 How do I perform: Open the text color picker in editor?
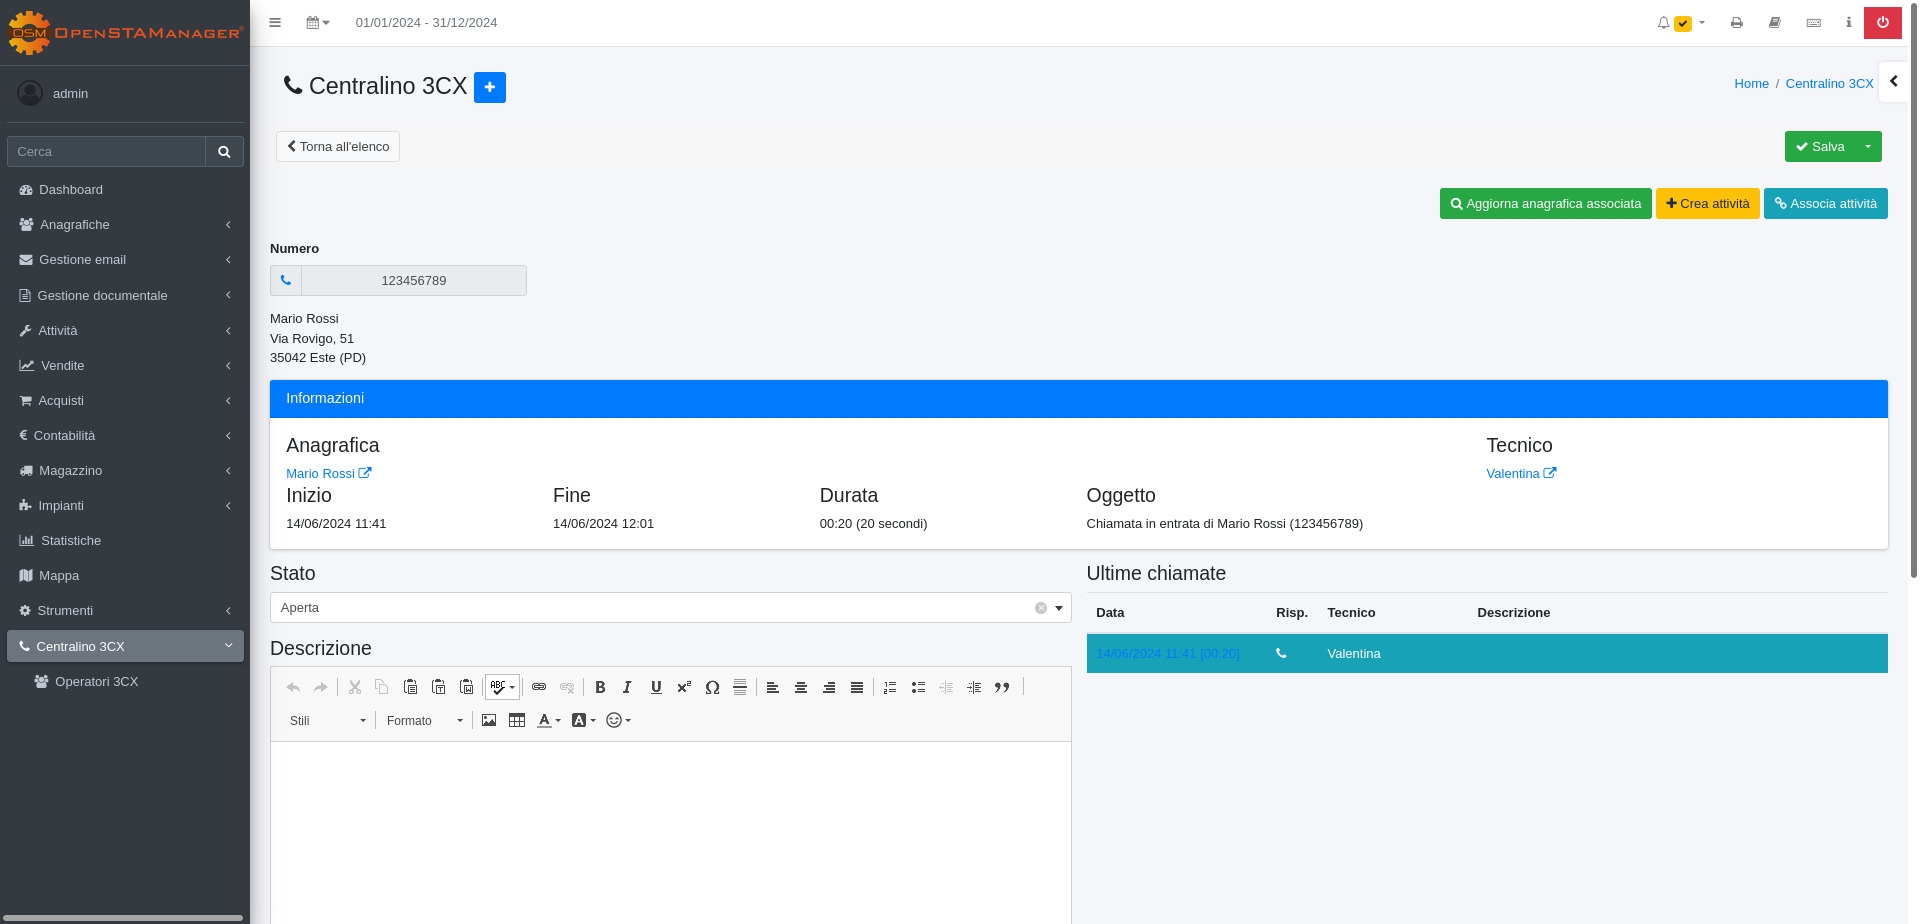(548, 720)
